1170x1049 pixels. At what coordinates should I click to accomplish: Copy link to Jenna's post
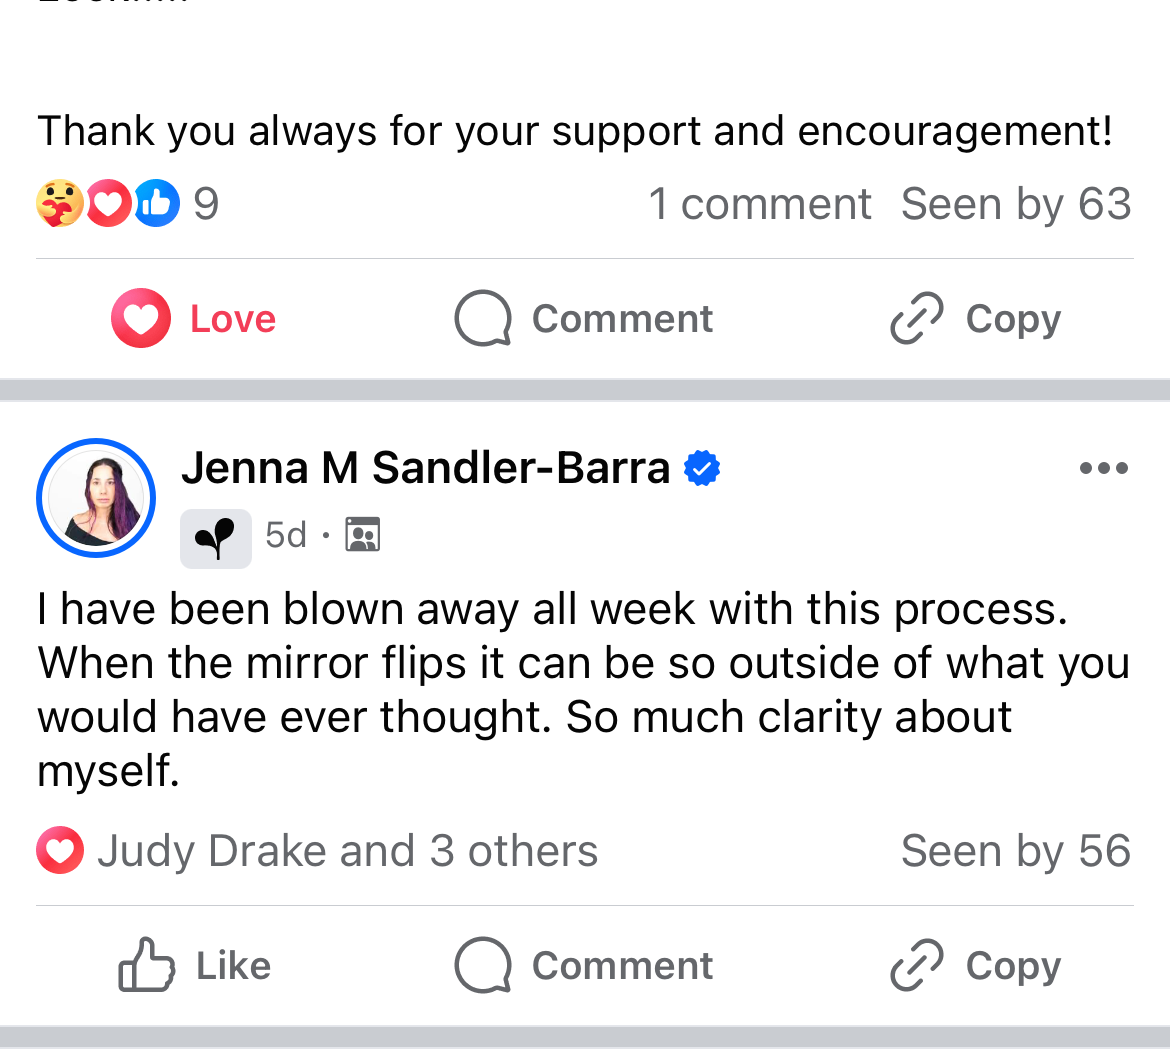[975, 966]
